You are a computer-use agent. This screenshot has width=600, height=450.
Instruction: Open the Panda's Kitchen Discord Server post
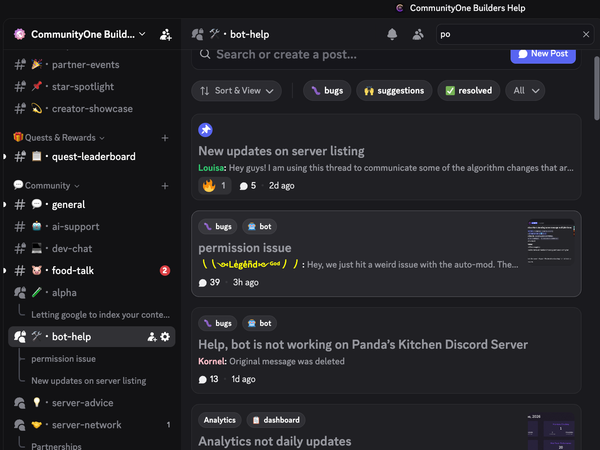(x=363, y=345)
